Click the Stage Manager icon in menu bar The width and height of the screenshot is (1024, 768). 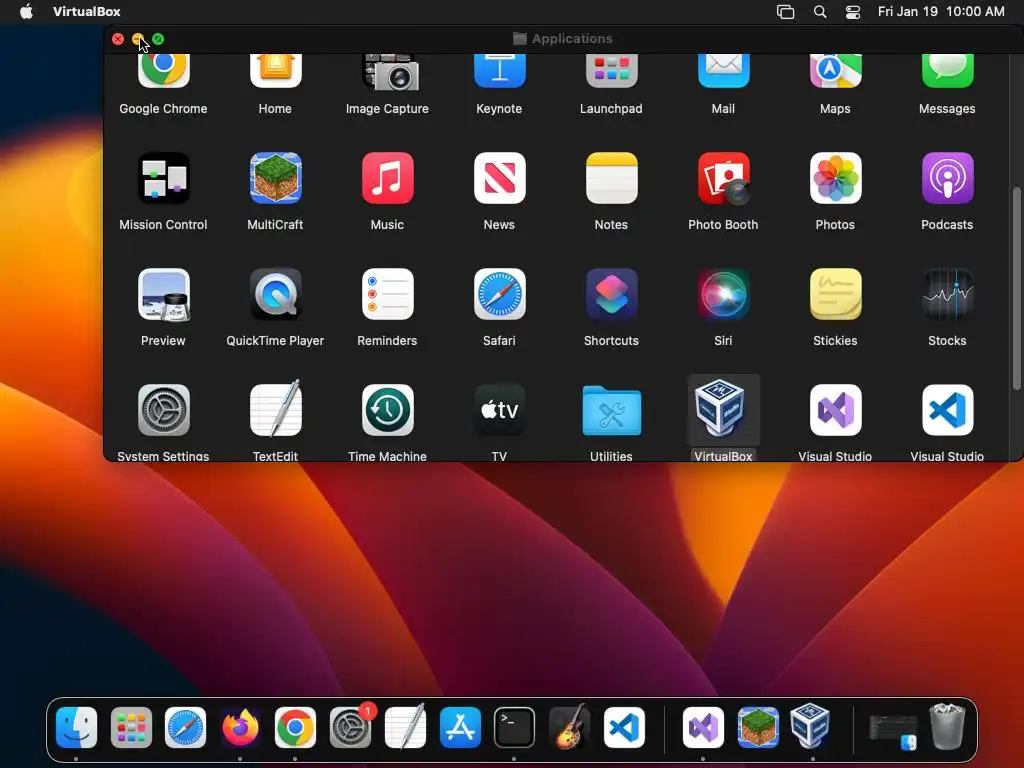tap(786, 11)
